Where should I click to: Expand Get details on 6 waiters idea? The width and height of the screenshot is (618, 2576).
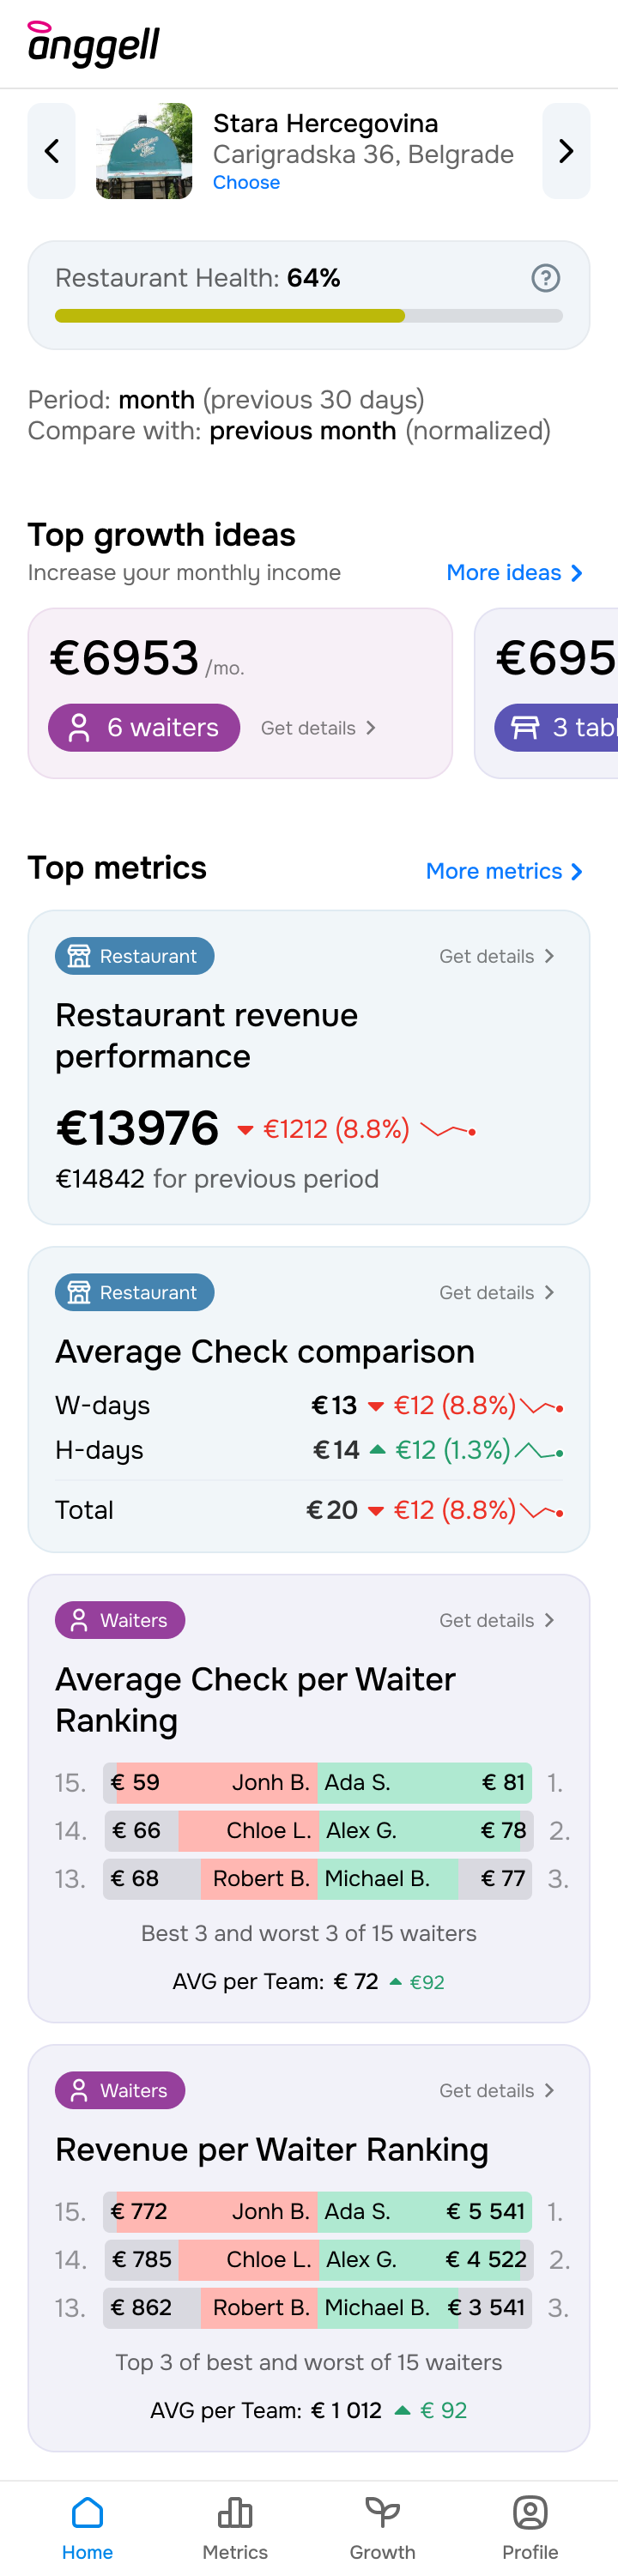318,728
